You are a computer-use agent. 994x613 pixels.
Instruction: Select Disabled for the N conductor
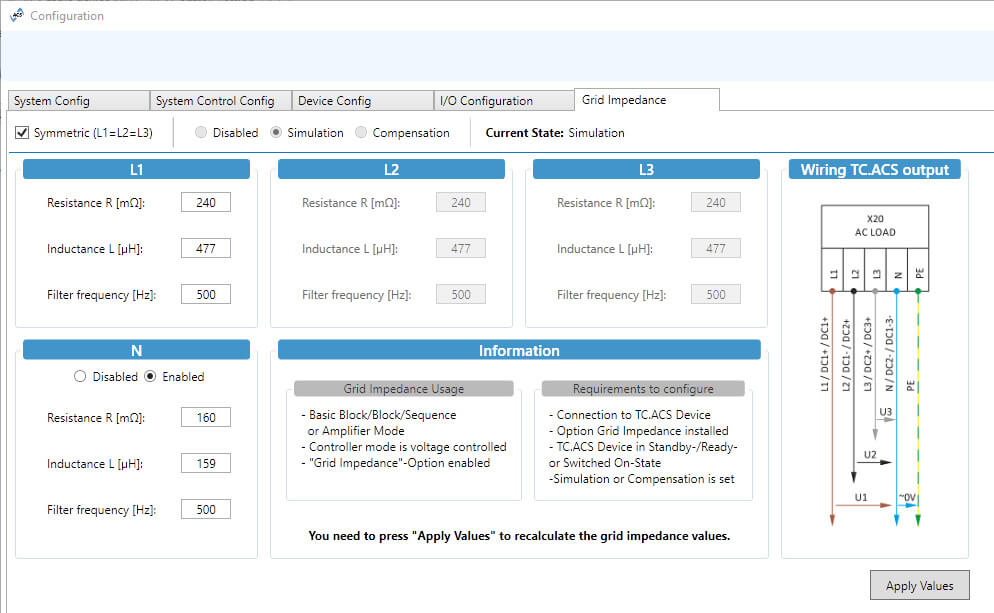pos(81,377)
